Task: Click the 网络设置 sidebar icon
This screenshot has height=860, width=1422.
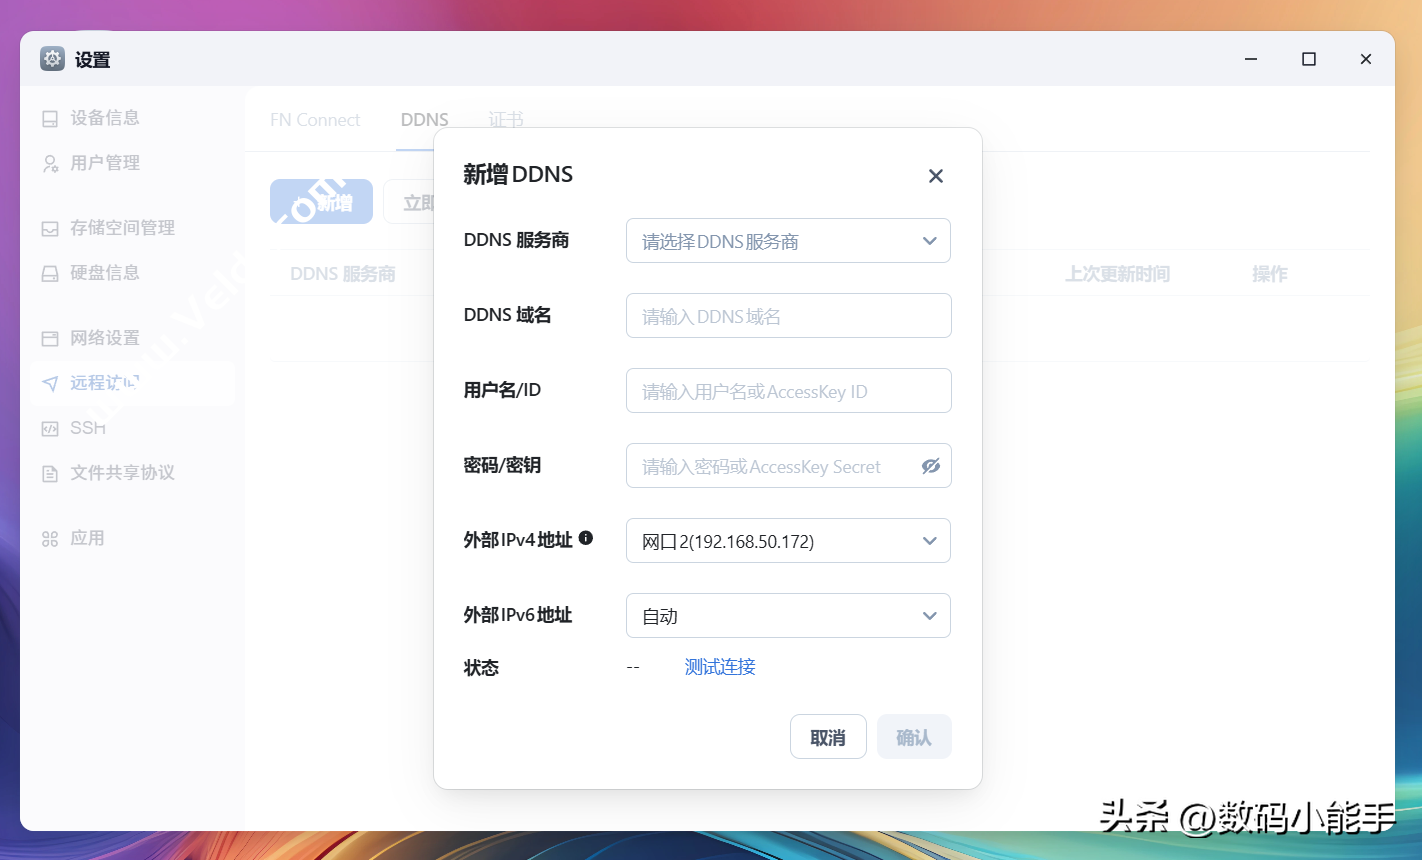Action: [x=50, y=339]
